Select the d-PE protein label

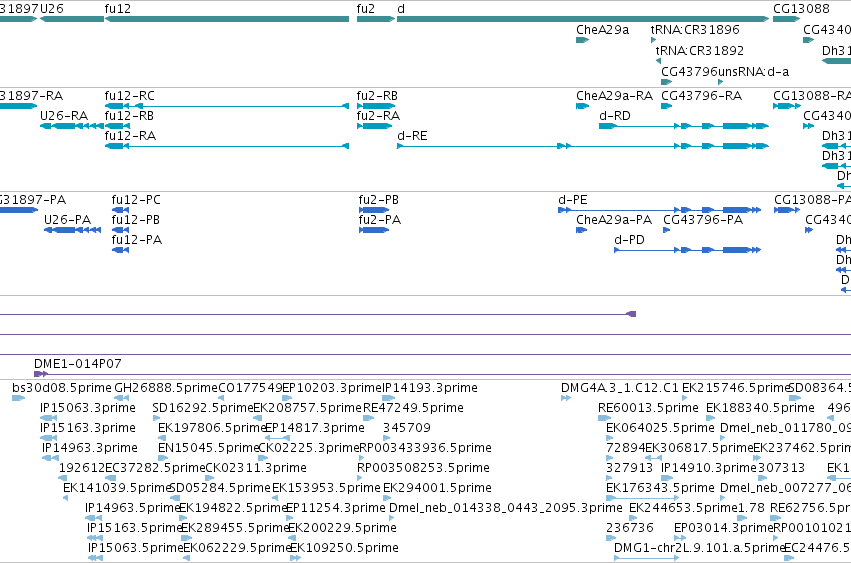(573, 200)
